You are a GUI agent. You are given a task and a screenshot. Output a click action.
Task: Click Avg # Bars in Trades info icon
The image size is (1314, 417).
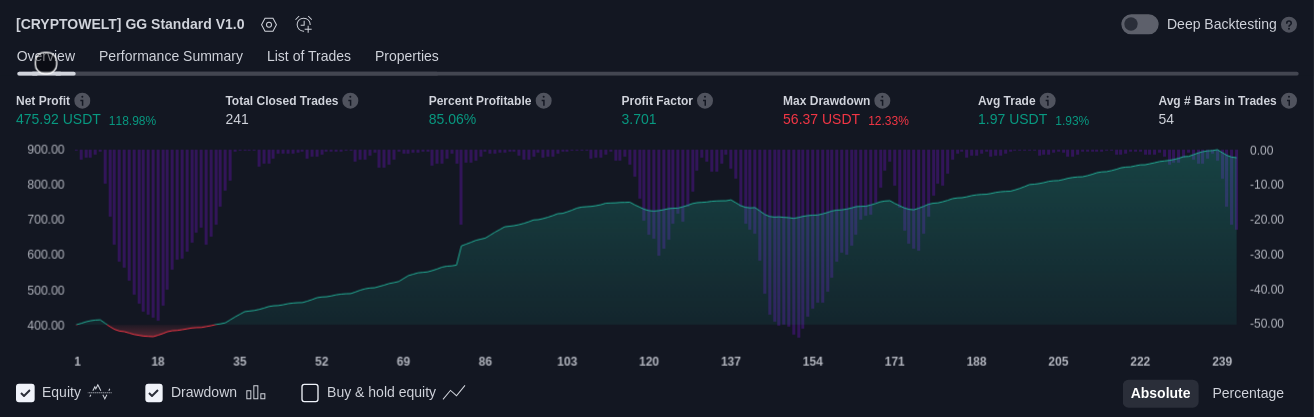(x=1289, y=101)
